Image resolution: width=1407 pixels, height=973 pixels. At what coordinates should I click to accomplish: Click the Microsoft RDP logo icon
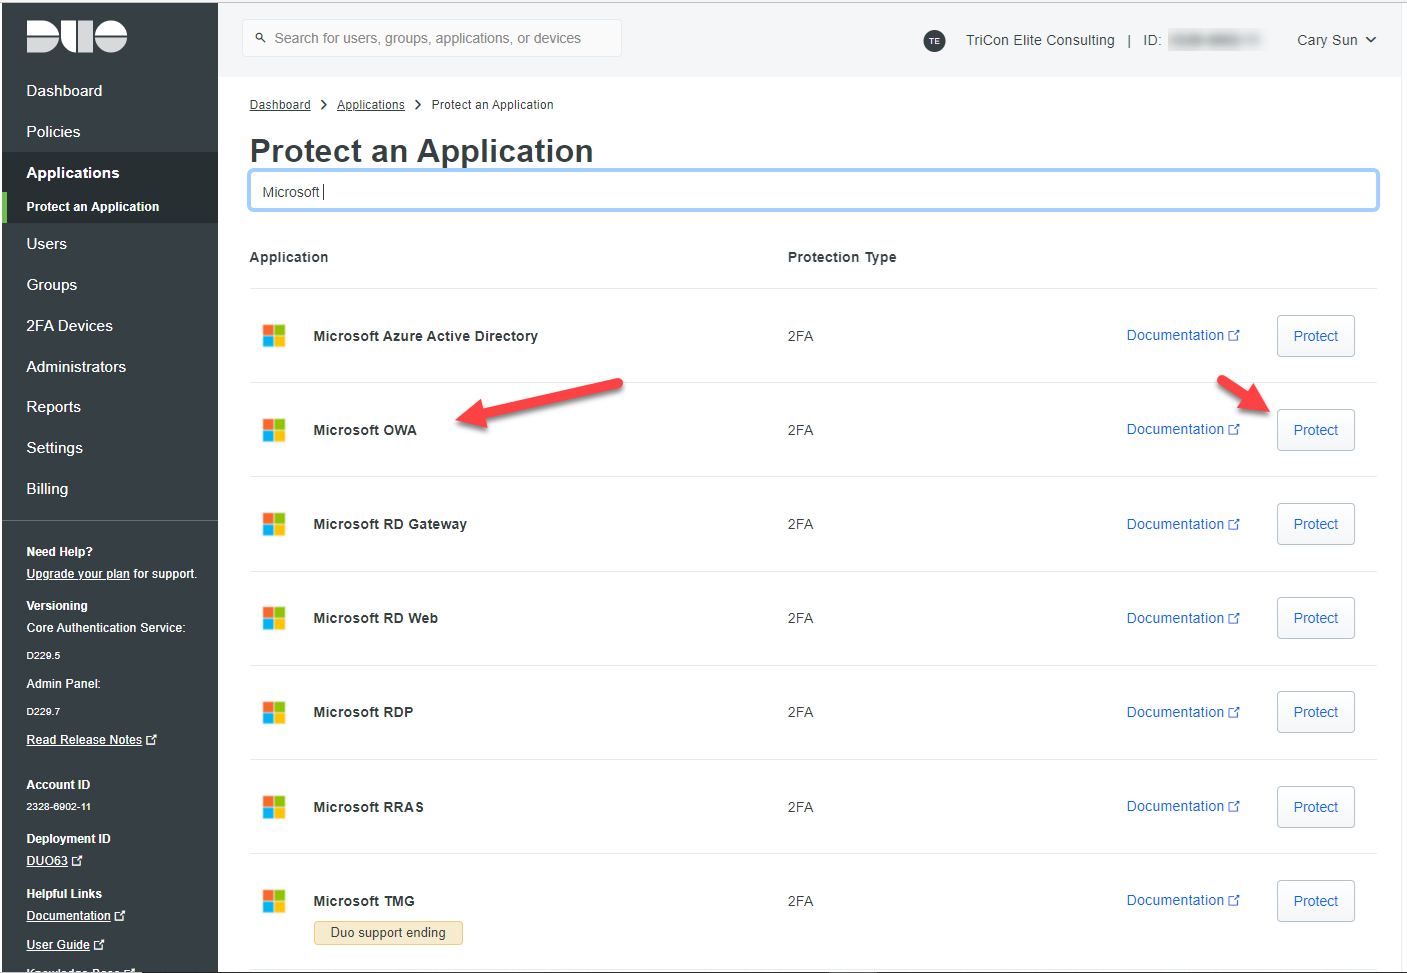click(x=274, y=712)
